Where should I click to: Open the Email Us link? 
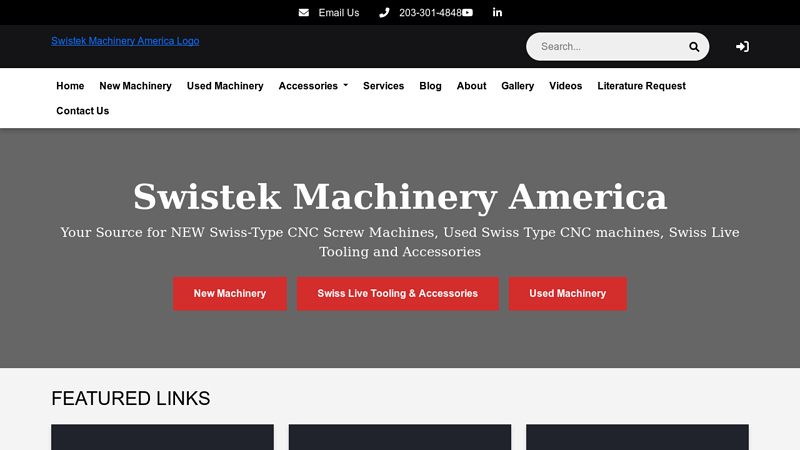(x=339, y=13)
